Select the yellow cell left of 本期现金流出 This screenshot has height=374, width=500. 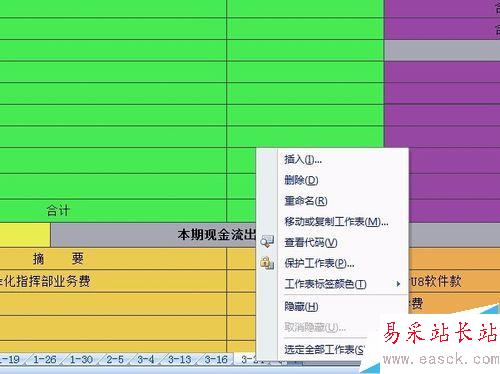click(x=25, y=235)
